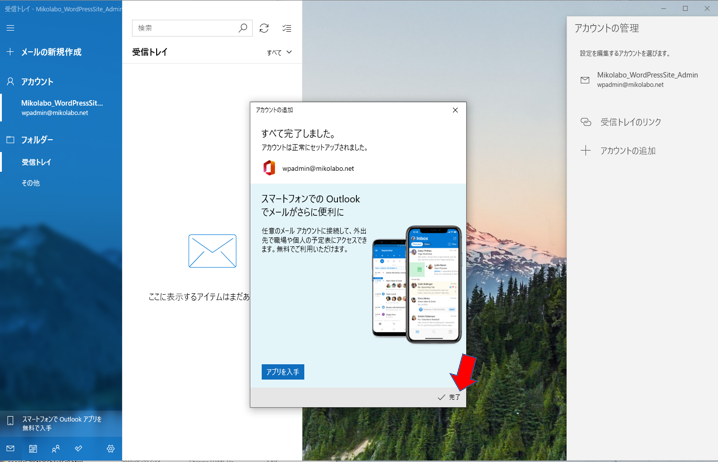This screenshot has width=720, height=463.
Task: Open the People contacts icon
Action: (x=56, y=449)
